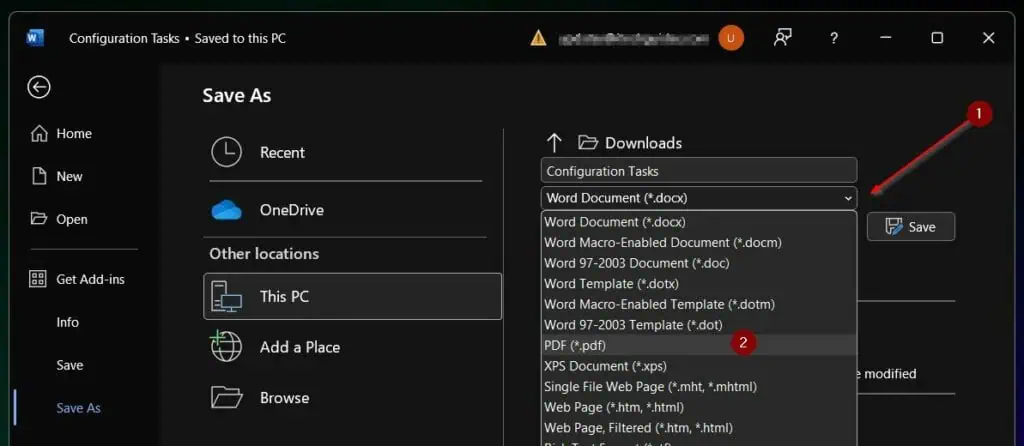
Task: Open the orange user account avatar
Action: click(x=731, y=38)
